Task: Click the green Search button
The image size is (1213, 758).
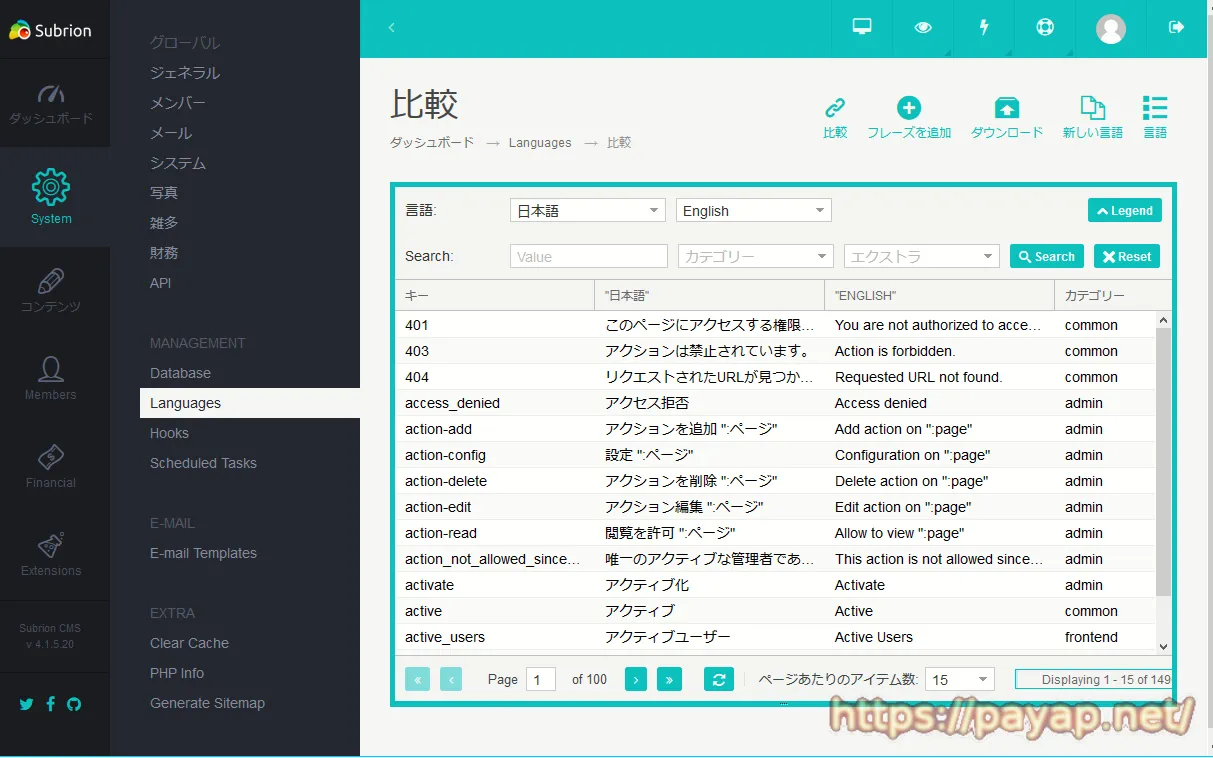Action: click(1046, 257)
